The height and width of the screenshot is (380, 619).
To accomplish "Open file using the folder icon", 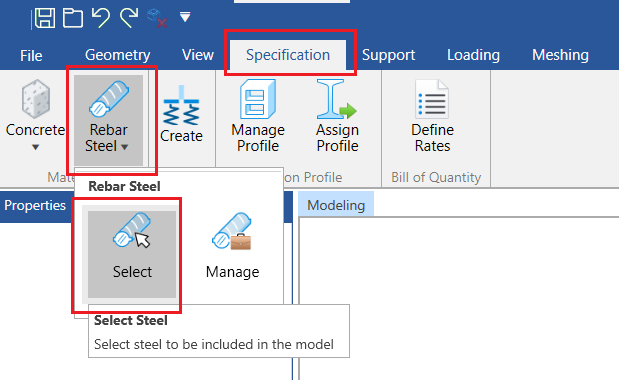I will coord(73,18).
